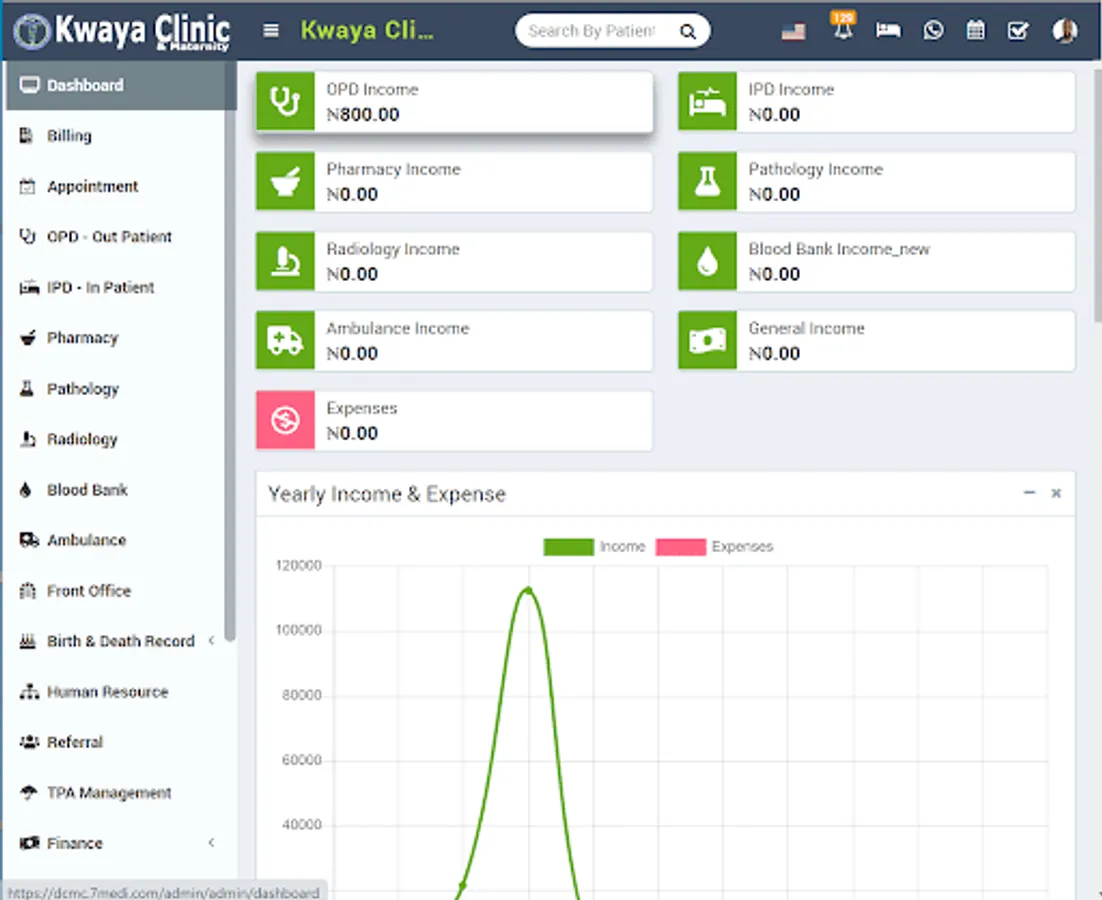Open the WhatsApp chat icon
The width and height of the screenshot is (1102, 900).
(x=933, y=30)
